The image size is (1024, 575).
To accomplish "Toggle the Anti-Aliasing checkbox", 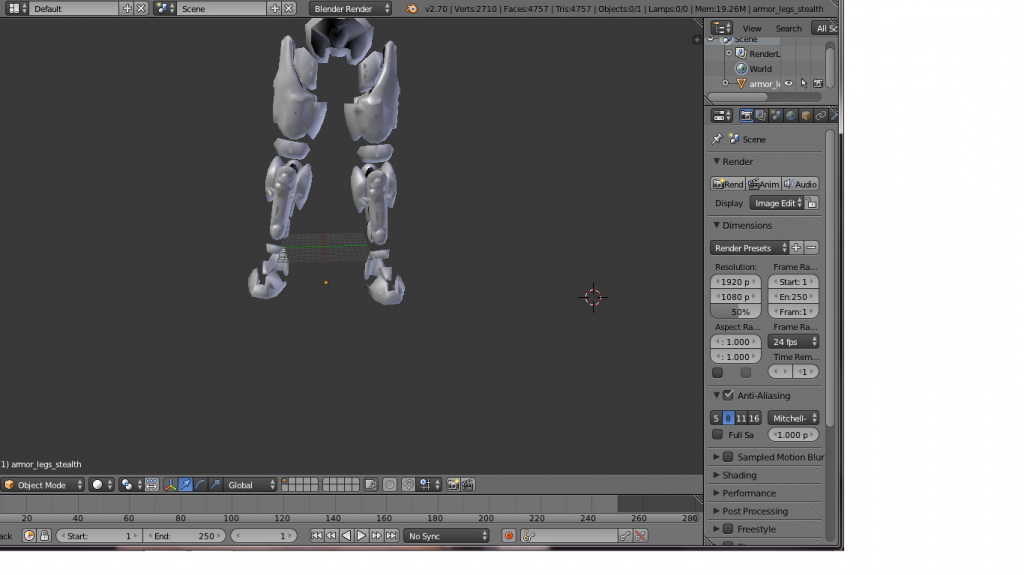I will coord(728,396).
